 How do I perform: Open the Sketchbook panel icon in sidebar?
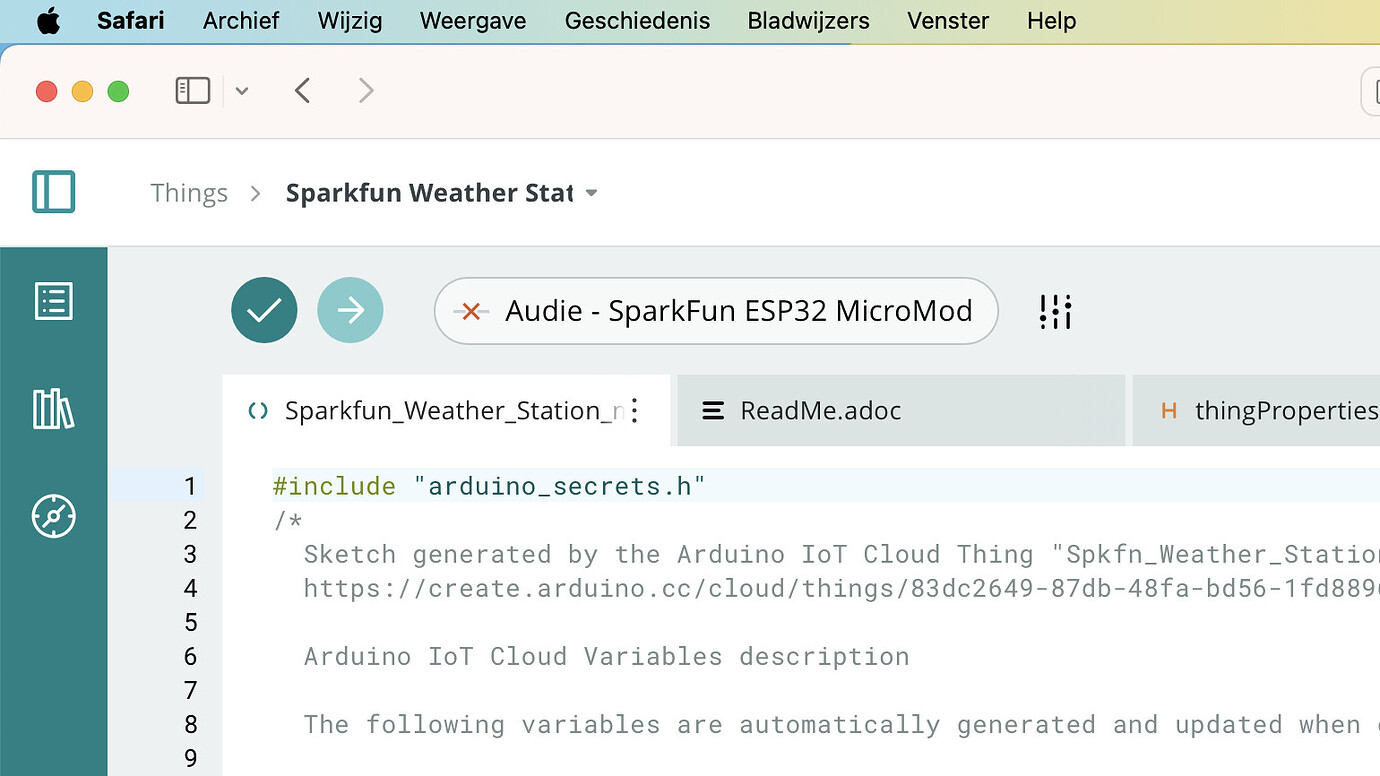coord(54,300)
